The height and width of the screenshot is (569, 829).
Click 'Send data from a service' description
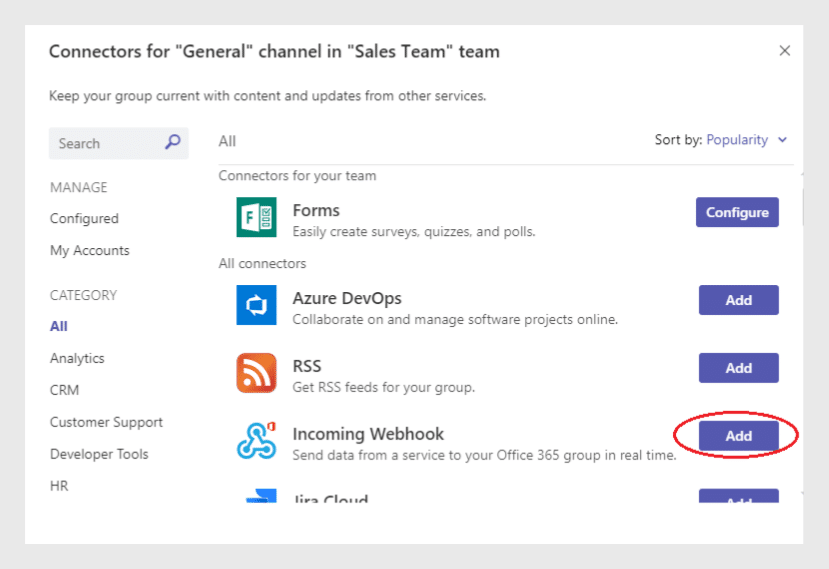tap(484, 455)
